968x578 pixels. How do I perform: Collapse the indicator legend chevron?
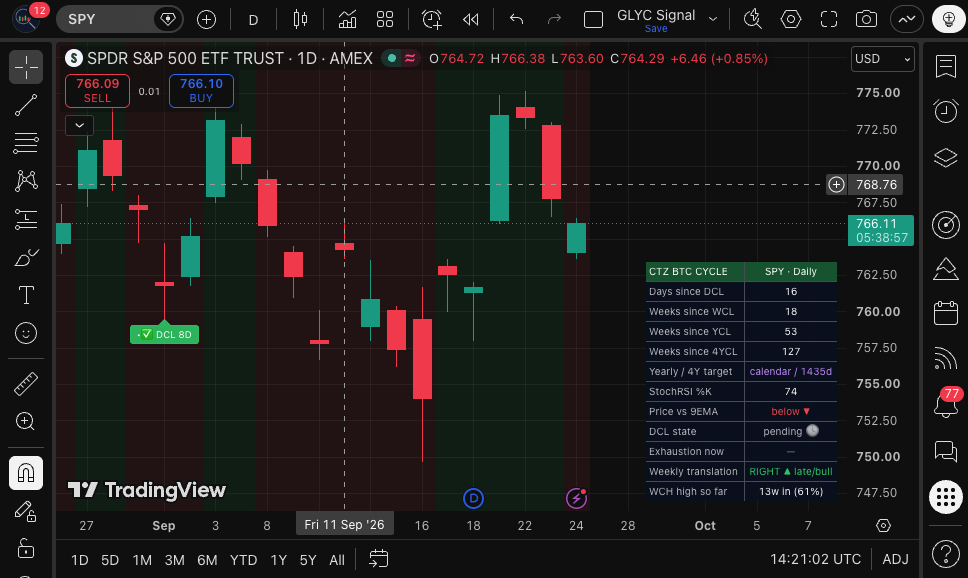pyautogui.click(x=80, y=125)
